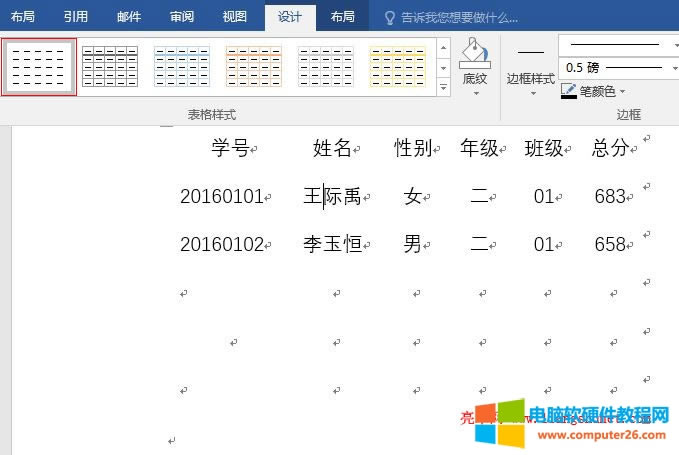Click the cell containing 女
Screen dimensions: 679x455
(x=413, y=196)
